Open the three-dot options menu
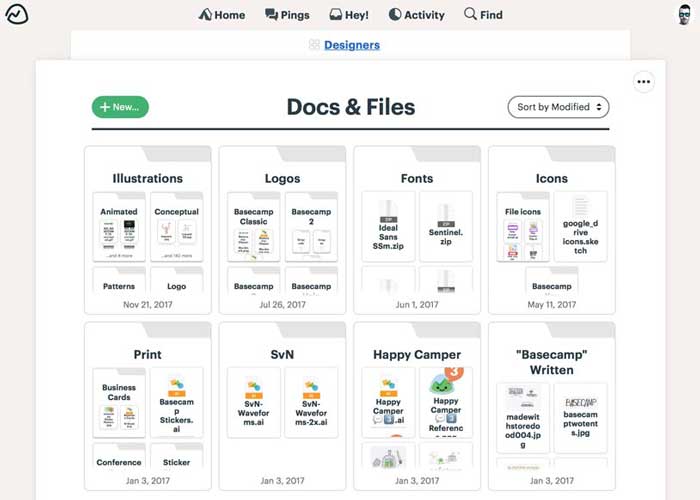The image size is (700, 500). click(644, 82)
